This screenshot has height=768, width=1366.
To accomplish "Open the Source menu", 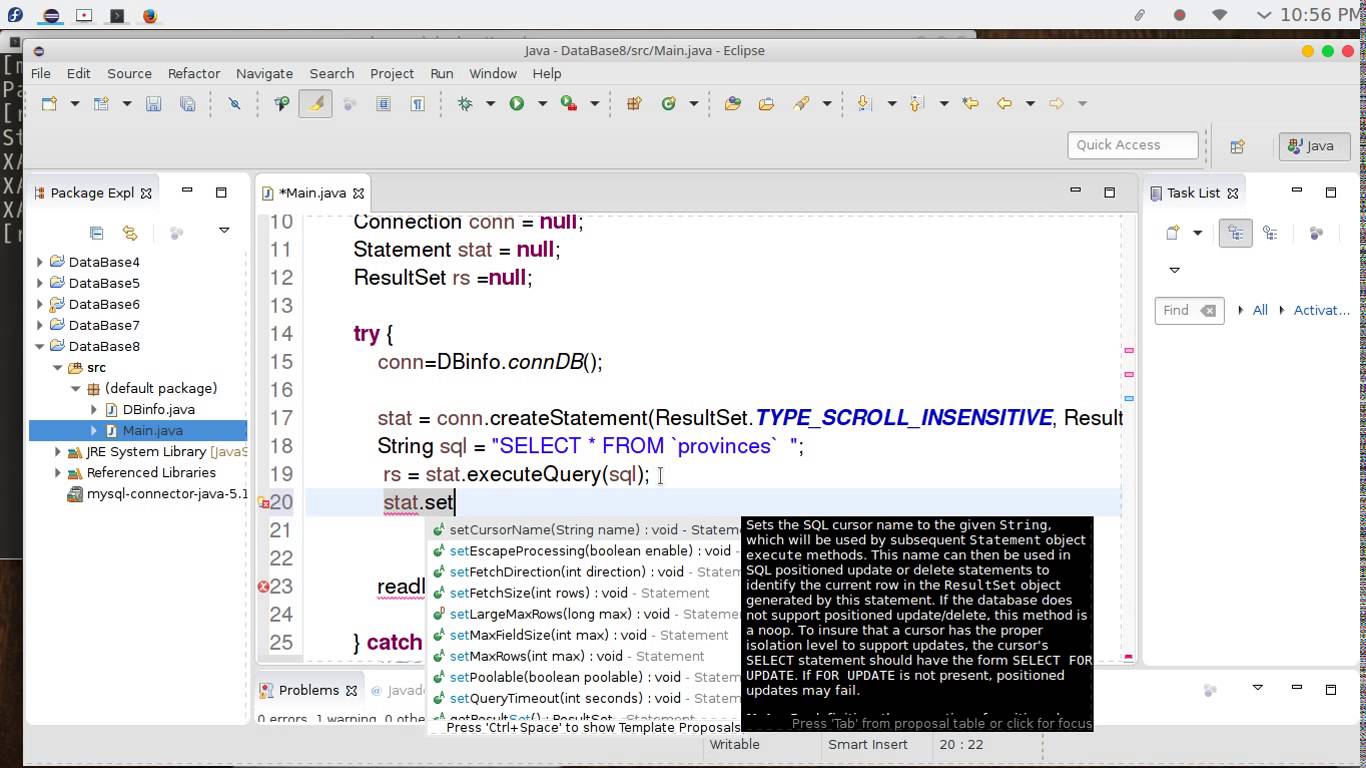I will point(129,73).
